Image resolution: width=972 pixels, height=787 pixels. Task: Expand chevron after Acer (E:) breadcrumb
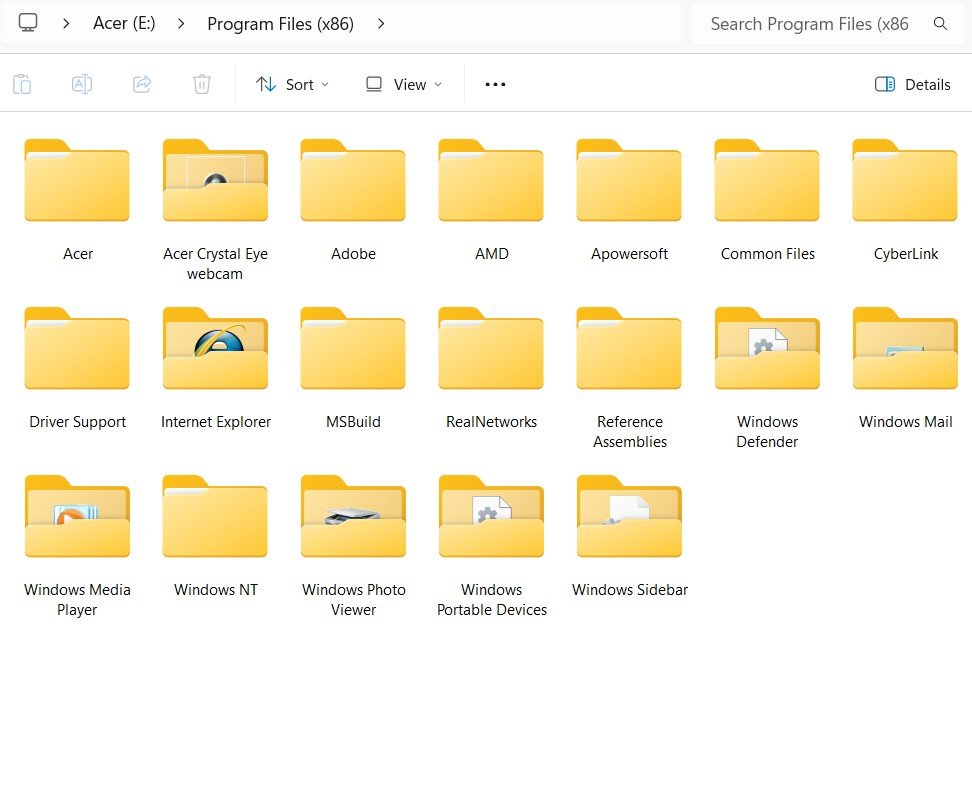pos(181,24)
